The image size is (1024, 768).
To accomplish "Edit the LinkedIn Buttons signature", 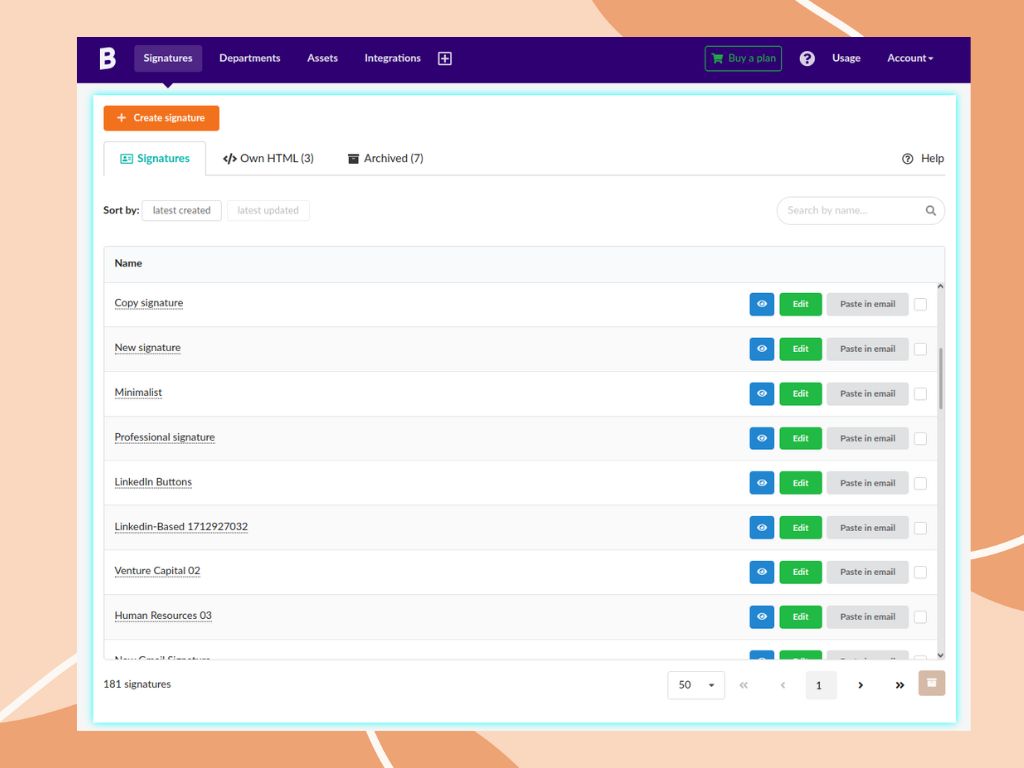I will pyautogui.click(x=800, y=482).
